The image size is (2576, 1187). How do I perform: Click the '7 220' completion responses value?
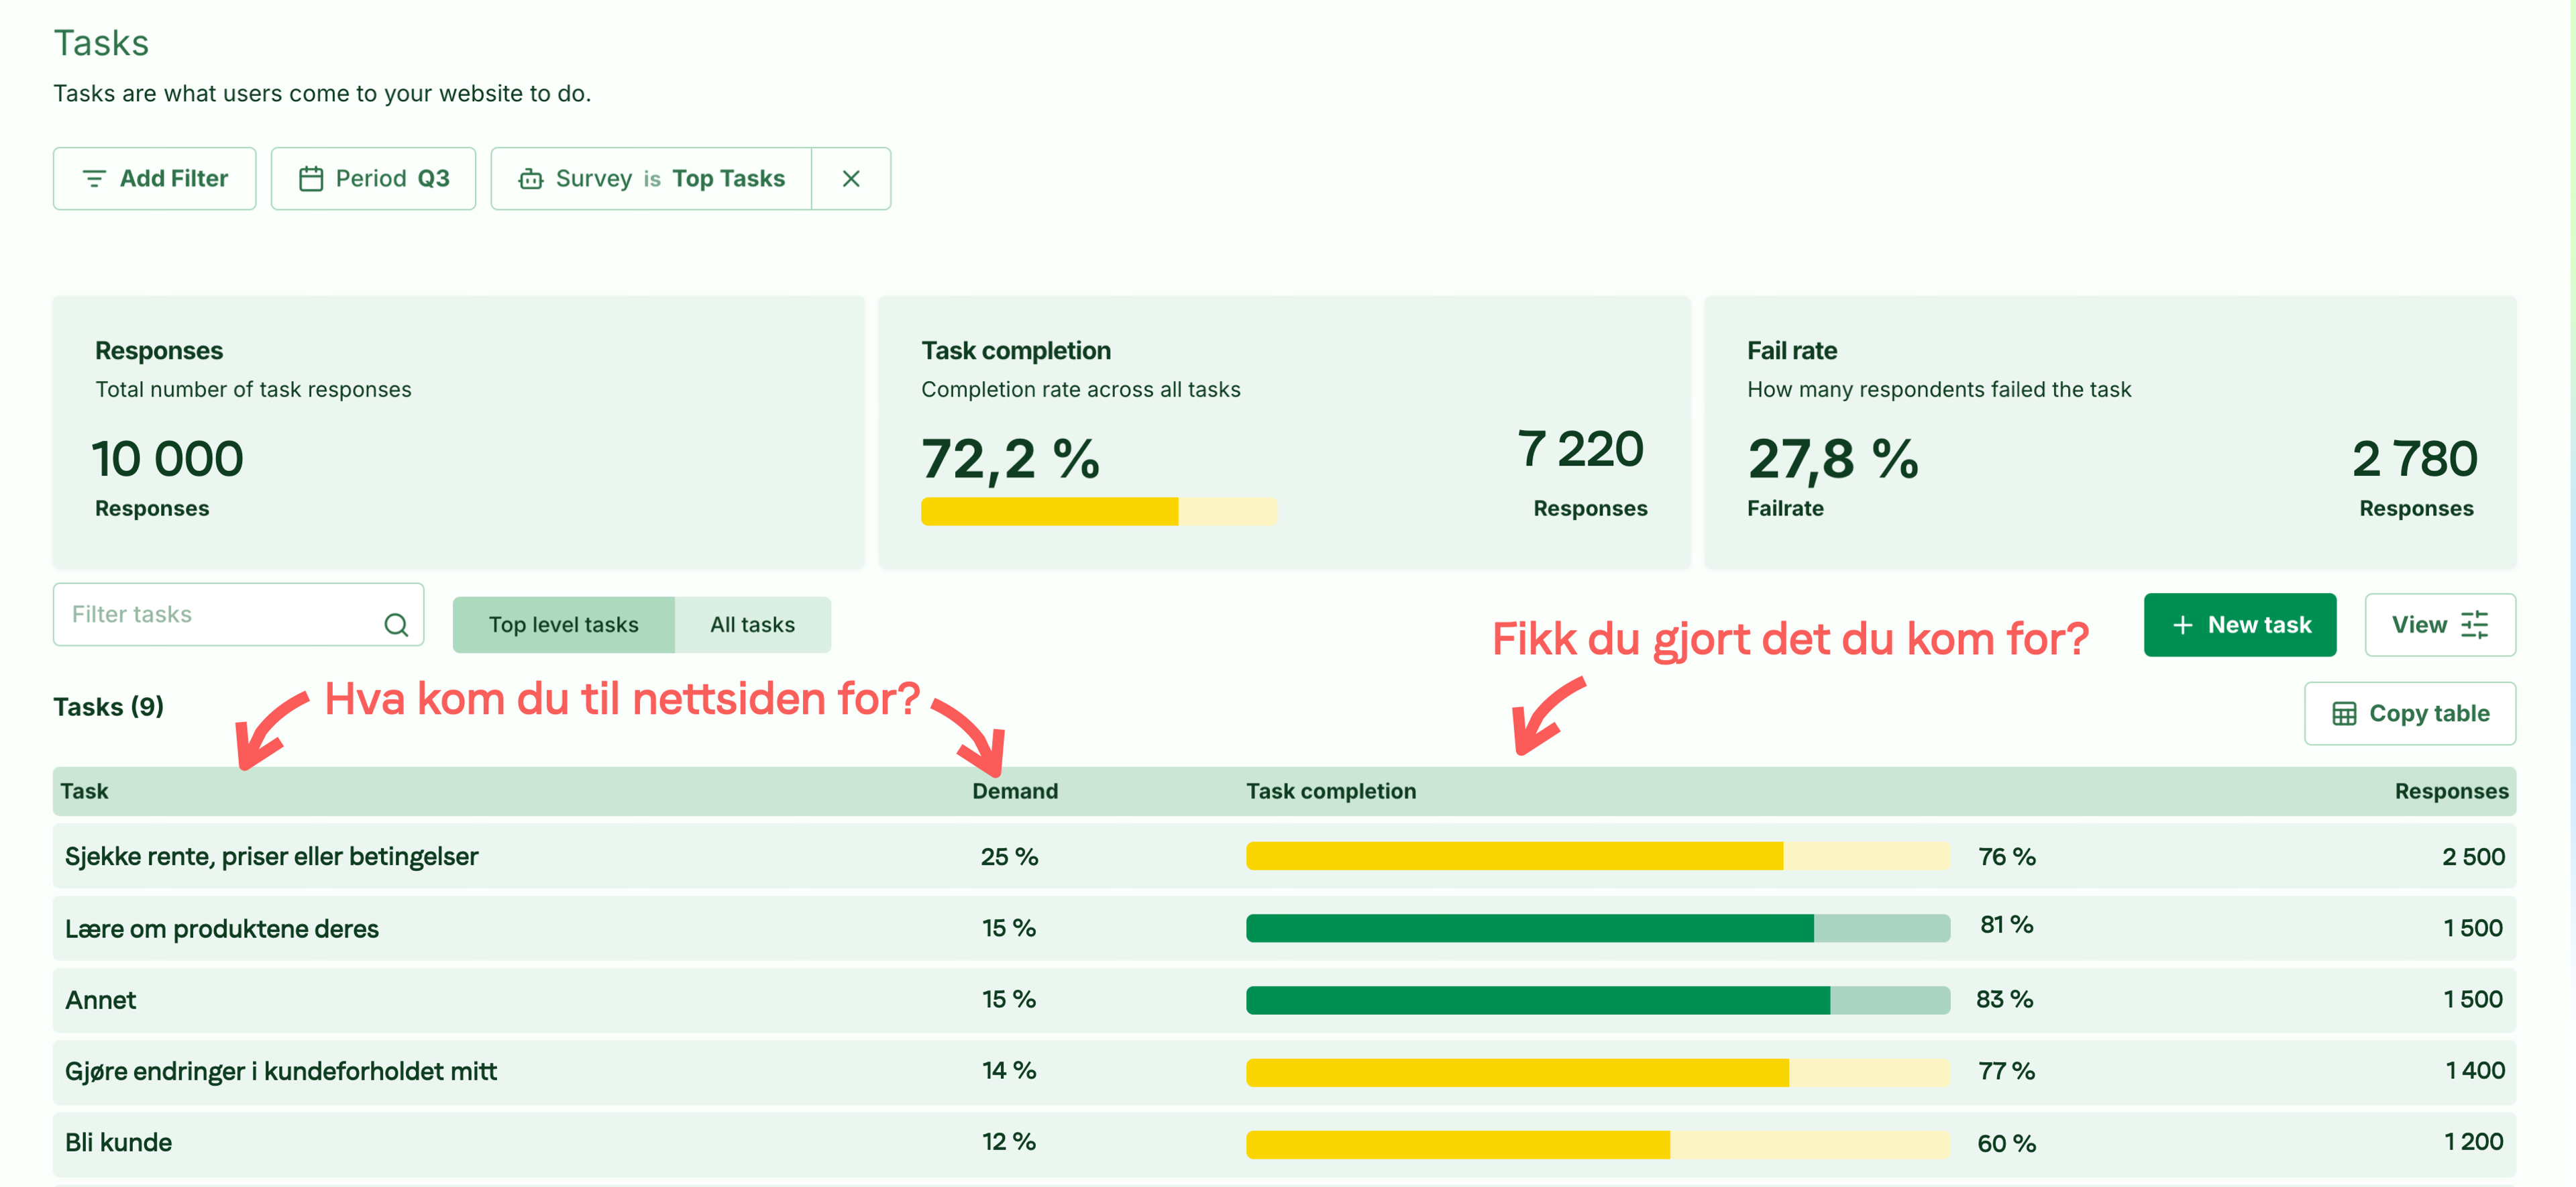tap(1581, 449)
